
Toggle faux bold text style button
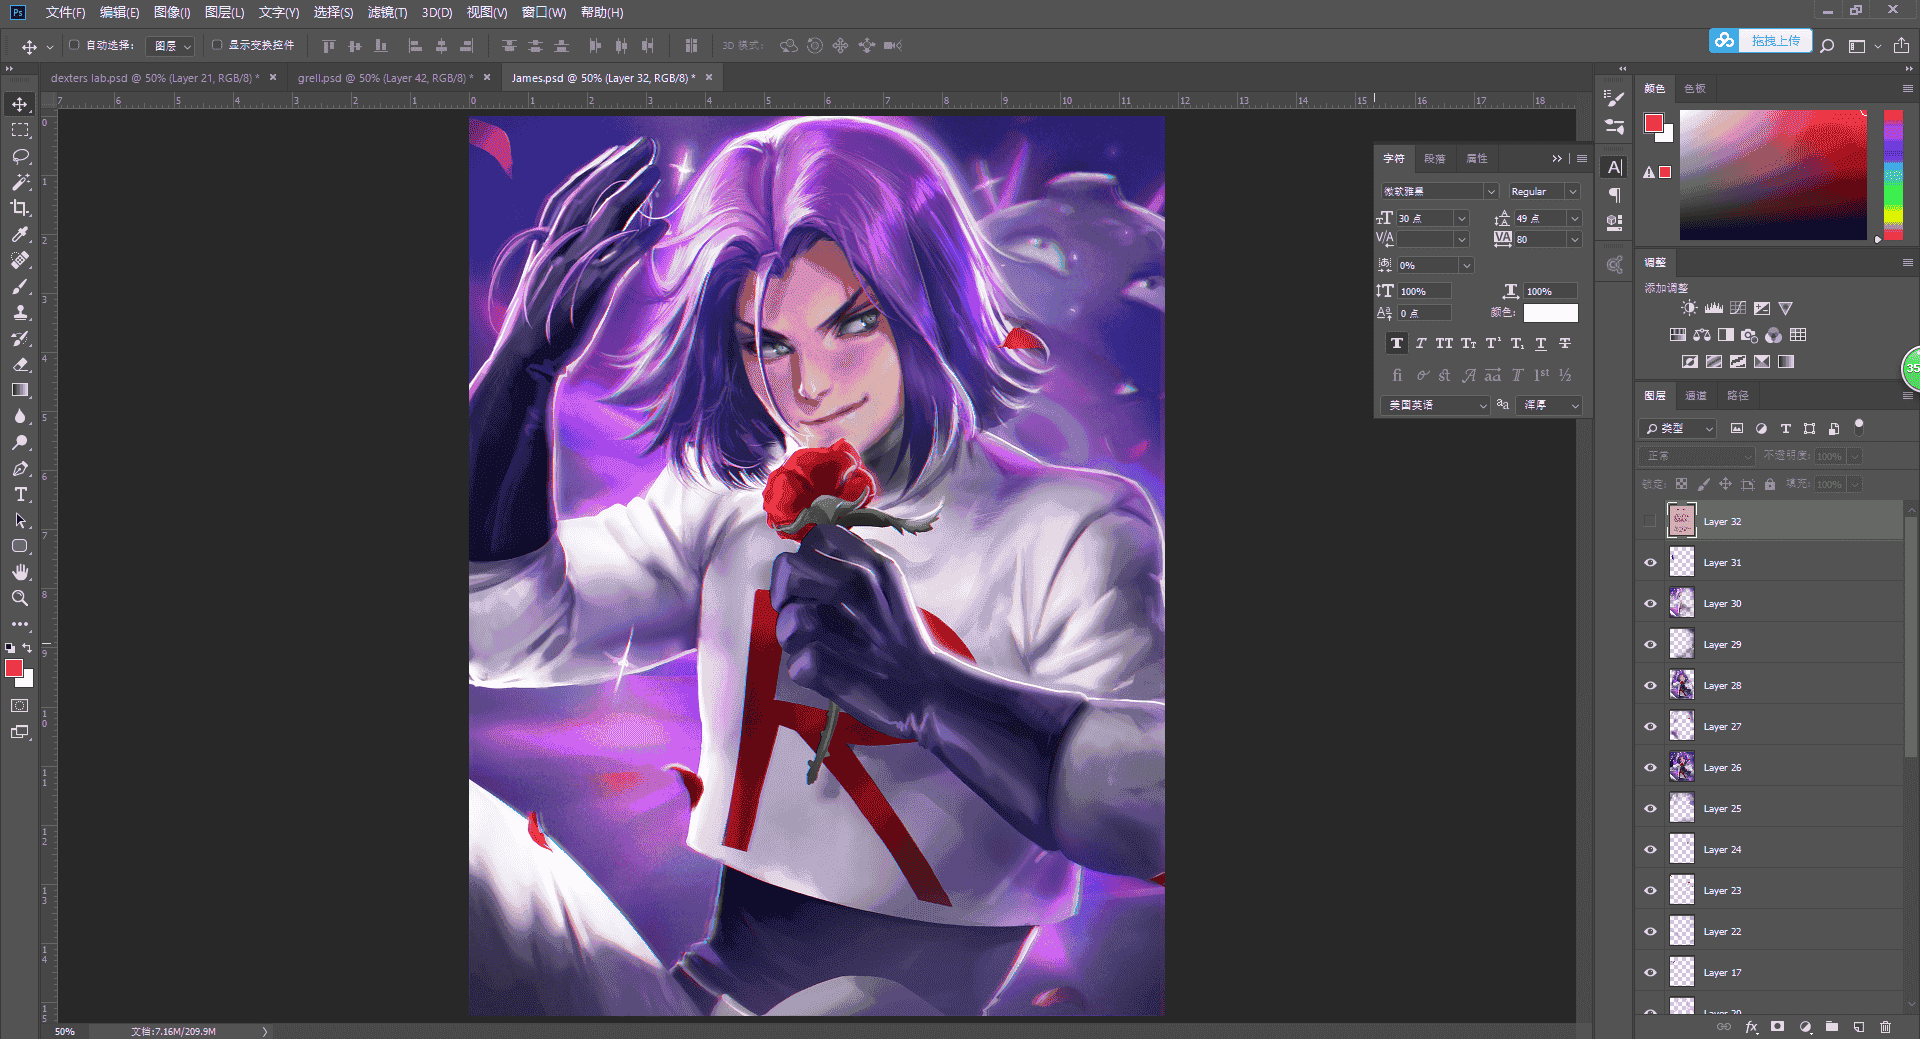tap(1397, 343)
